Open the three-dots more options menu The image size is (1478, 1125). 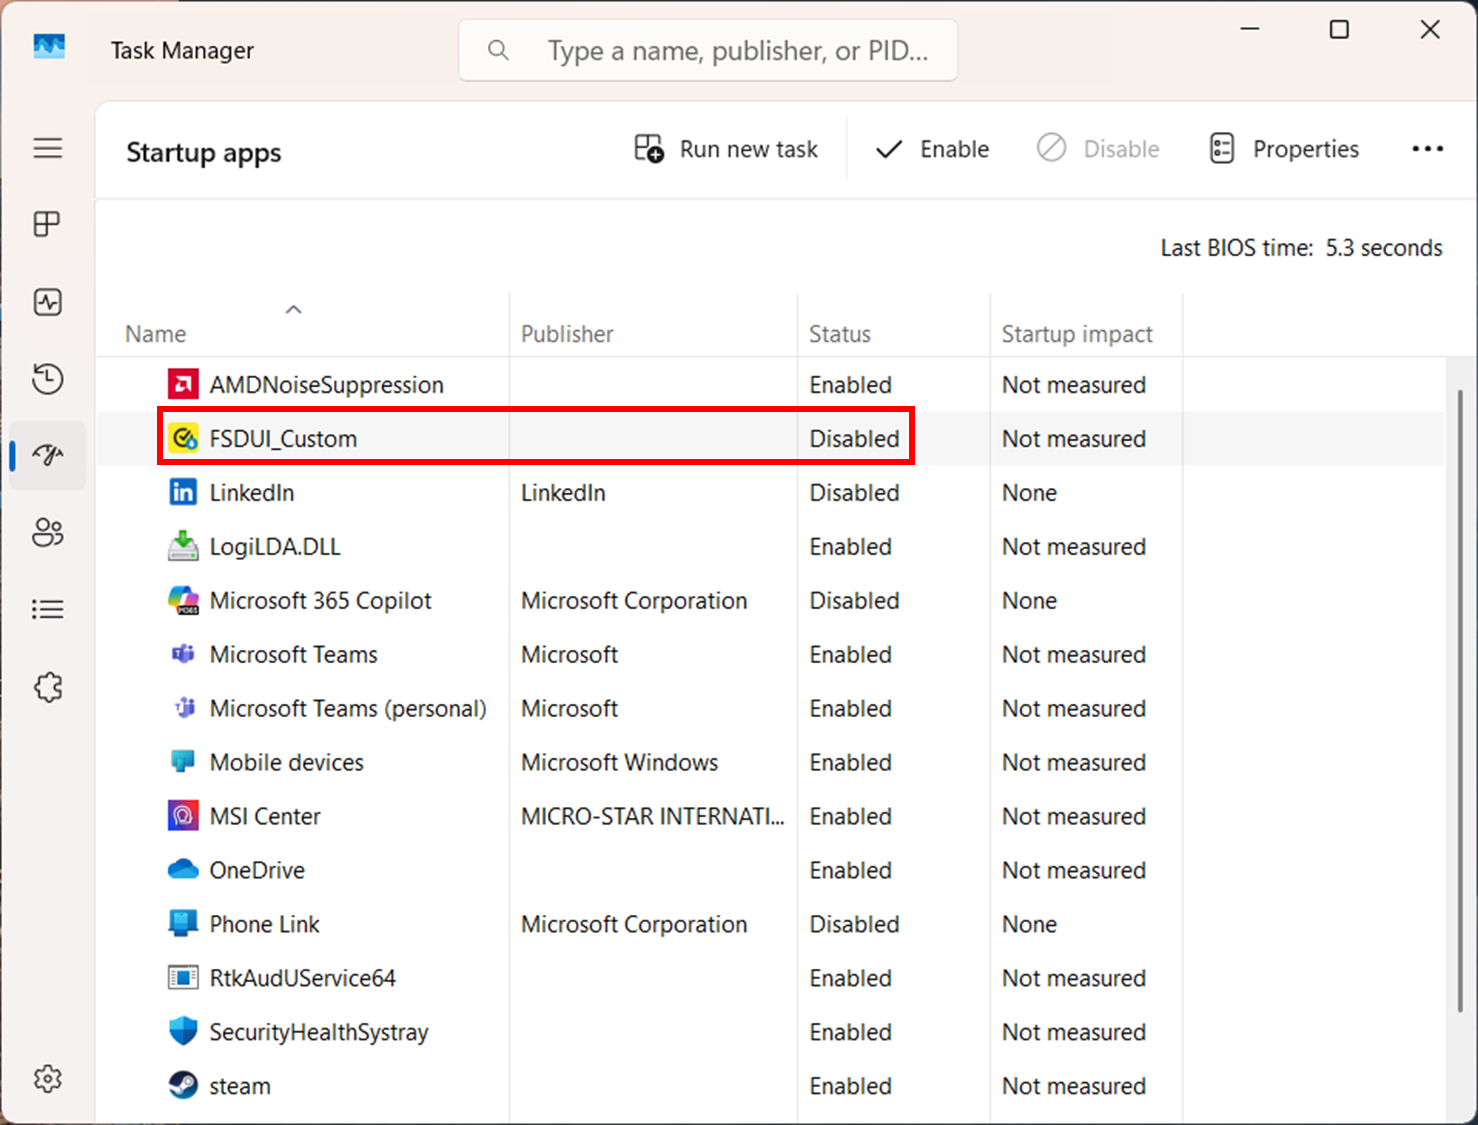click(x=1427, y=149)
